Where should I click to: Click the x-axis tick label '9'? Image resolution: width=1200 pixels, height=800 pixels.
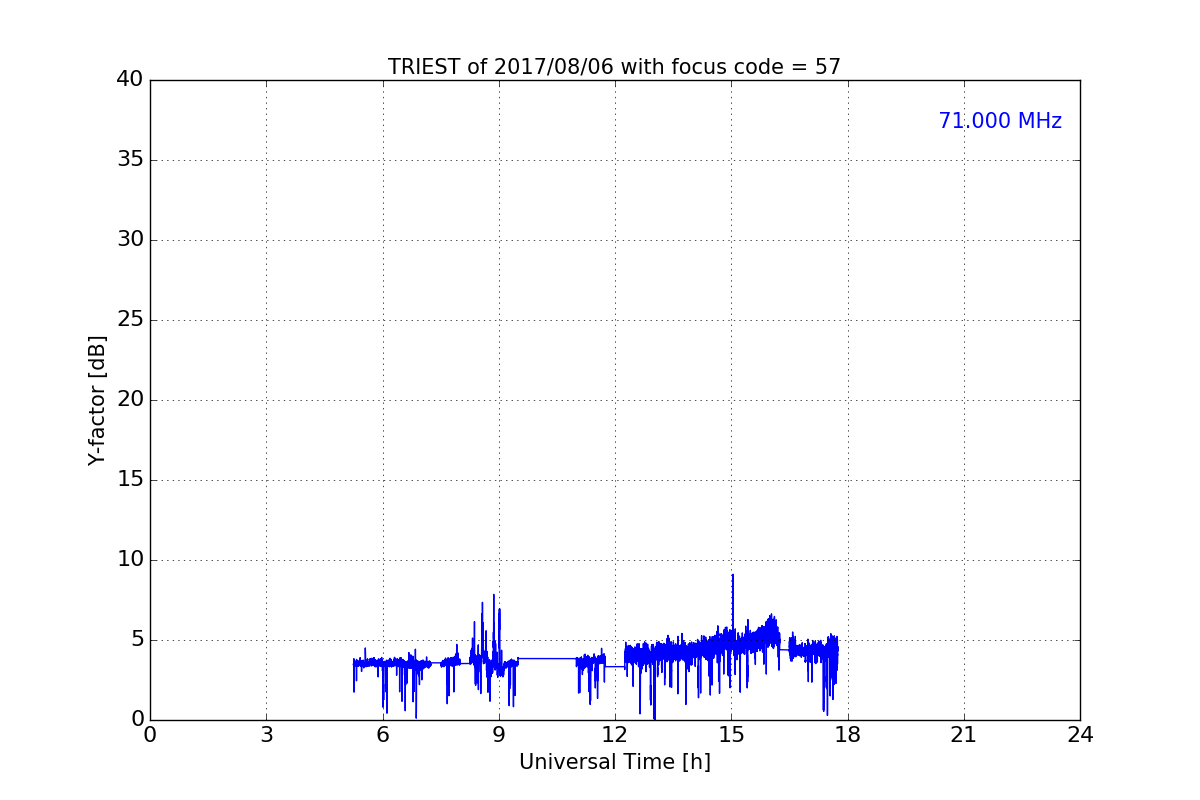498,735
